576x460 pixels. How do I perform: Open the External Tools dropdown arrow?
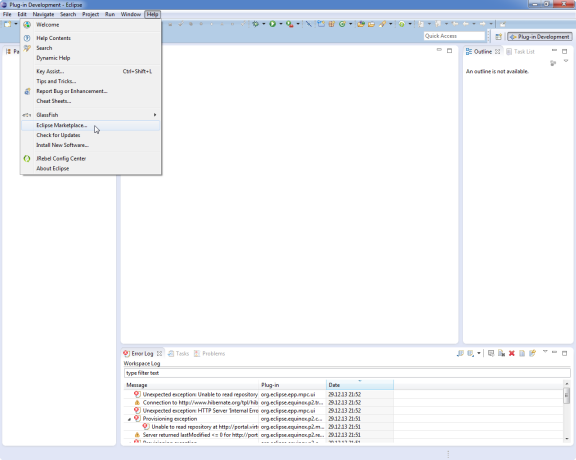click(298, 24)
